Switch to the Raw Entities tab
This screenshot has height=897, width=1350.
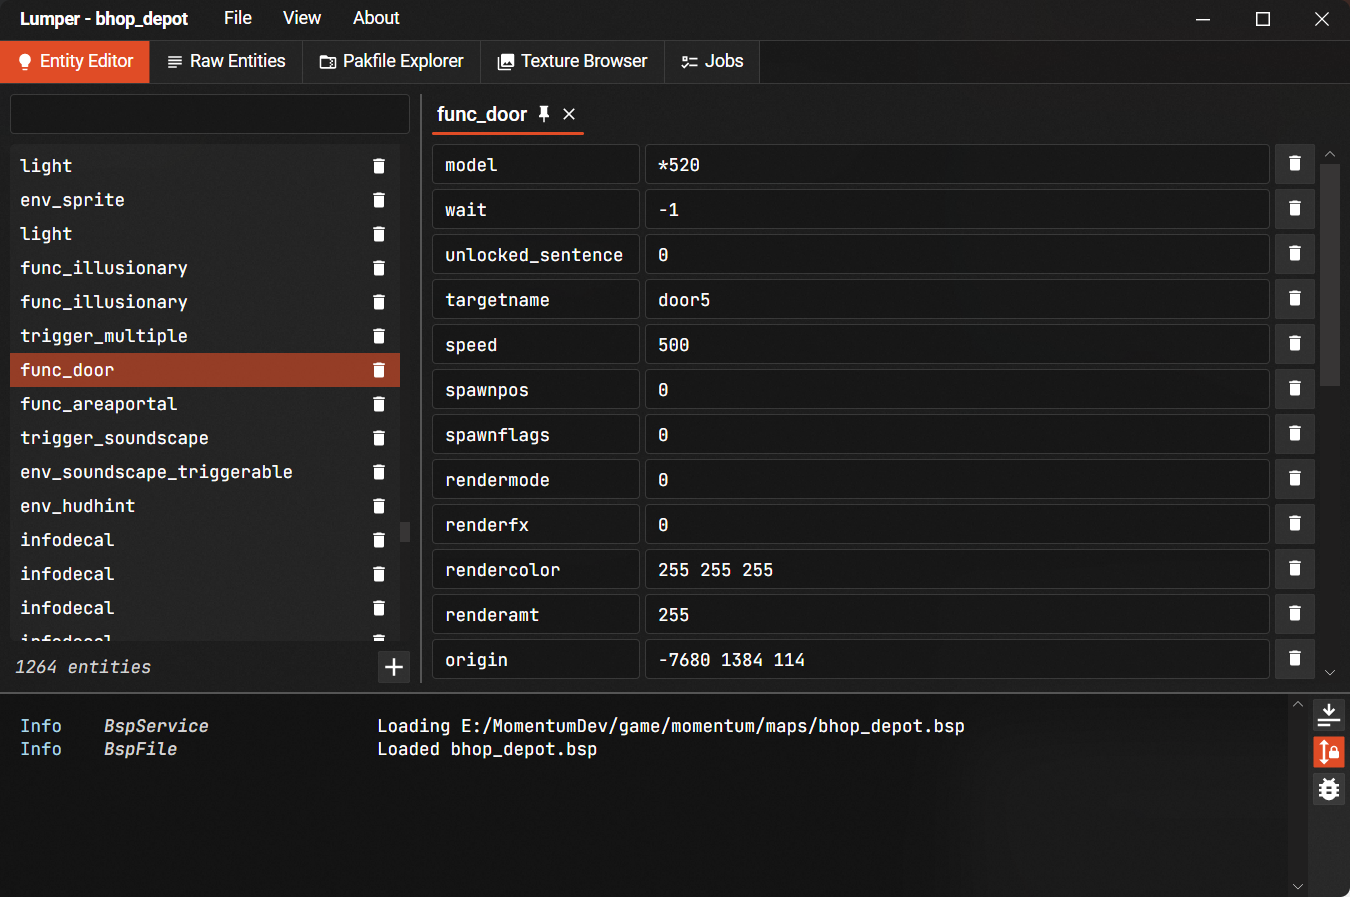(226, 62)
